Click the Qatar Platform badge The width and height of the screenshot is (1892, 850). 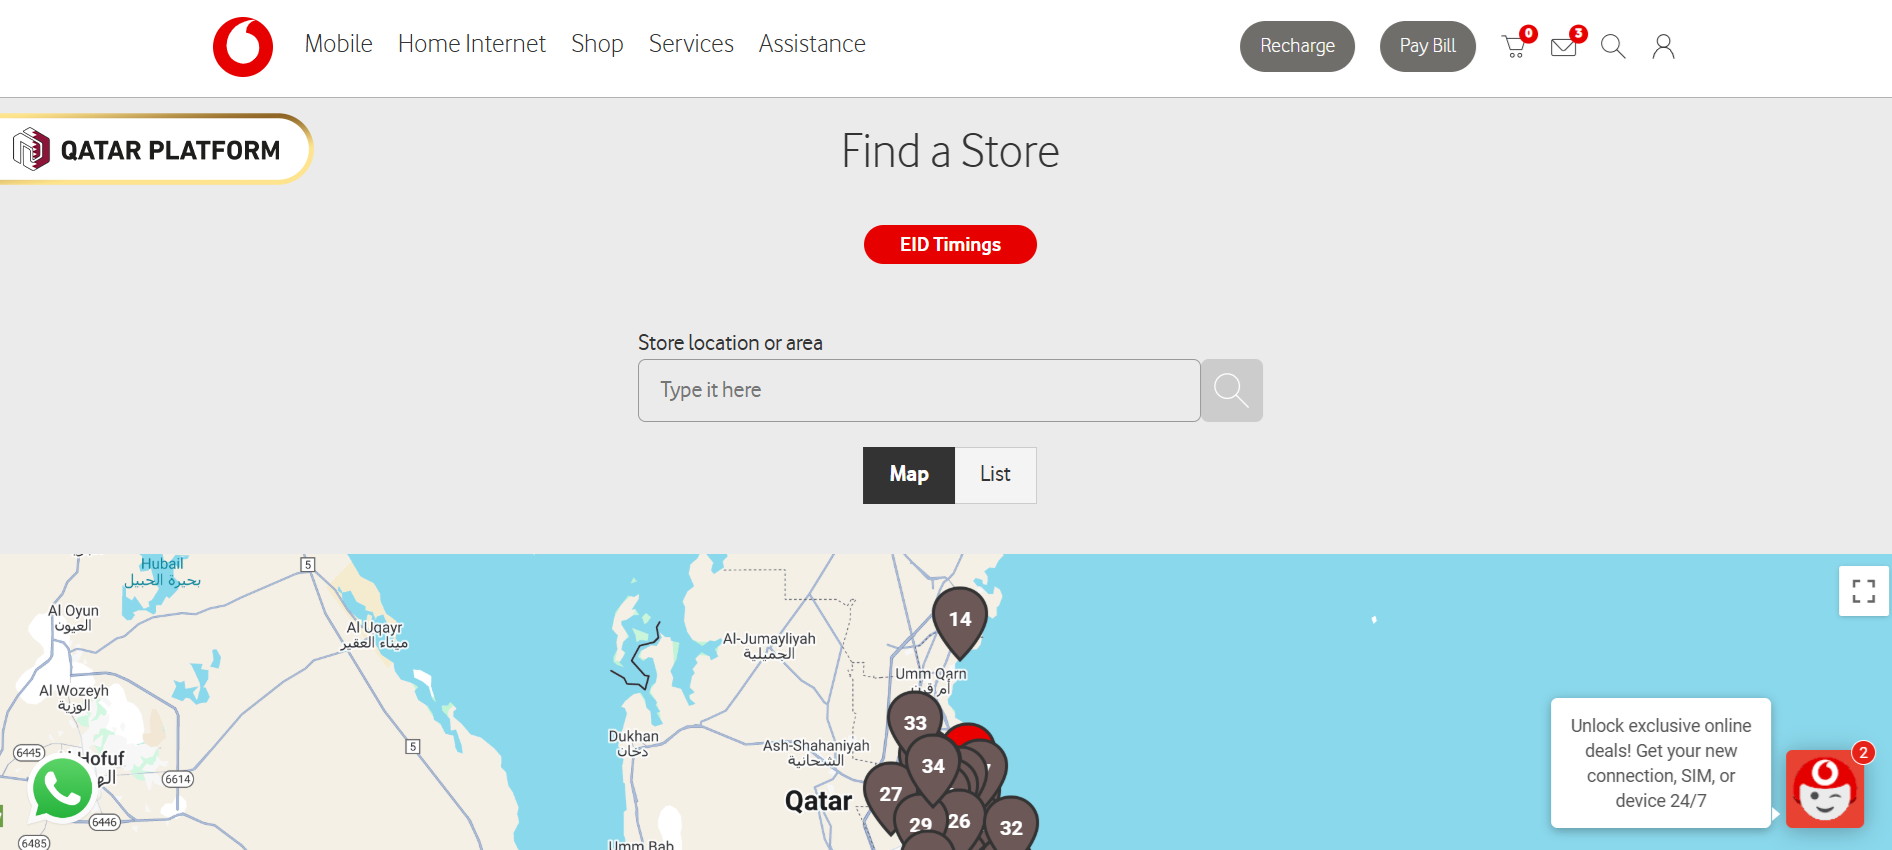tap(156, 150)
